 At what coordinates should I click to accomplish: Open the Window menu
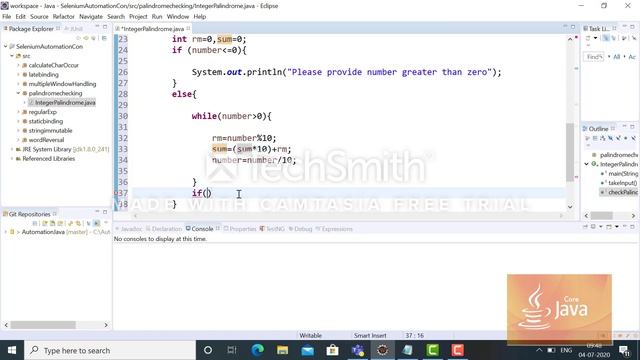pos(178,17)
